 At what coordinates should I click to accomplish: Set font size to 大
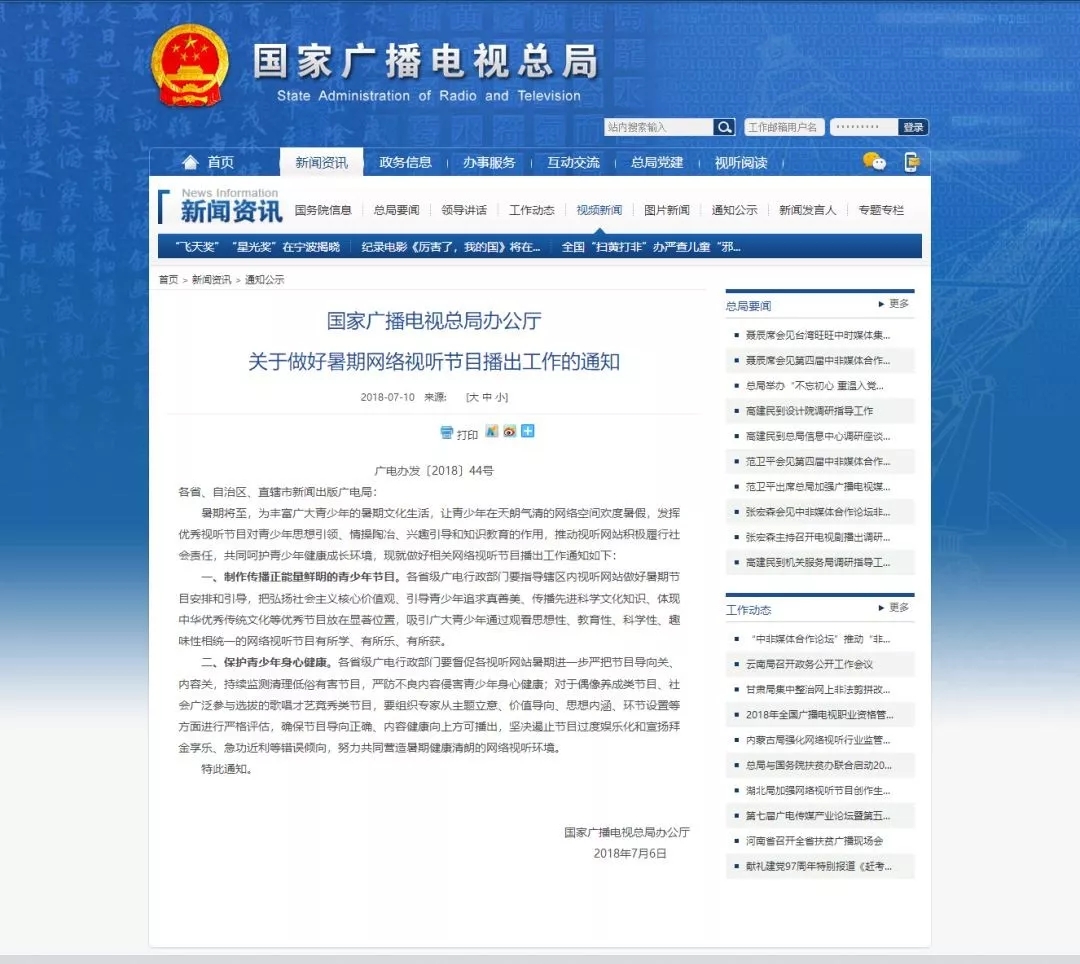point(474,397)
